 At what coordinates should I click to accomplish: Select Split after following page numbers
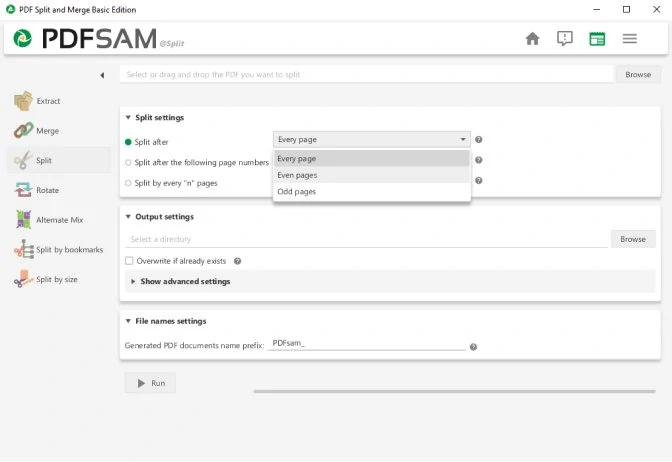coord(128,162)
